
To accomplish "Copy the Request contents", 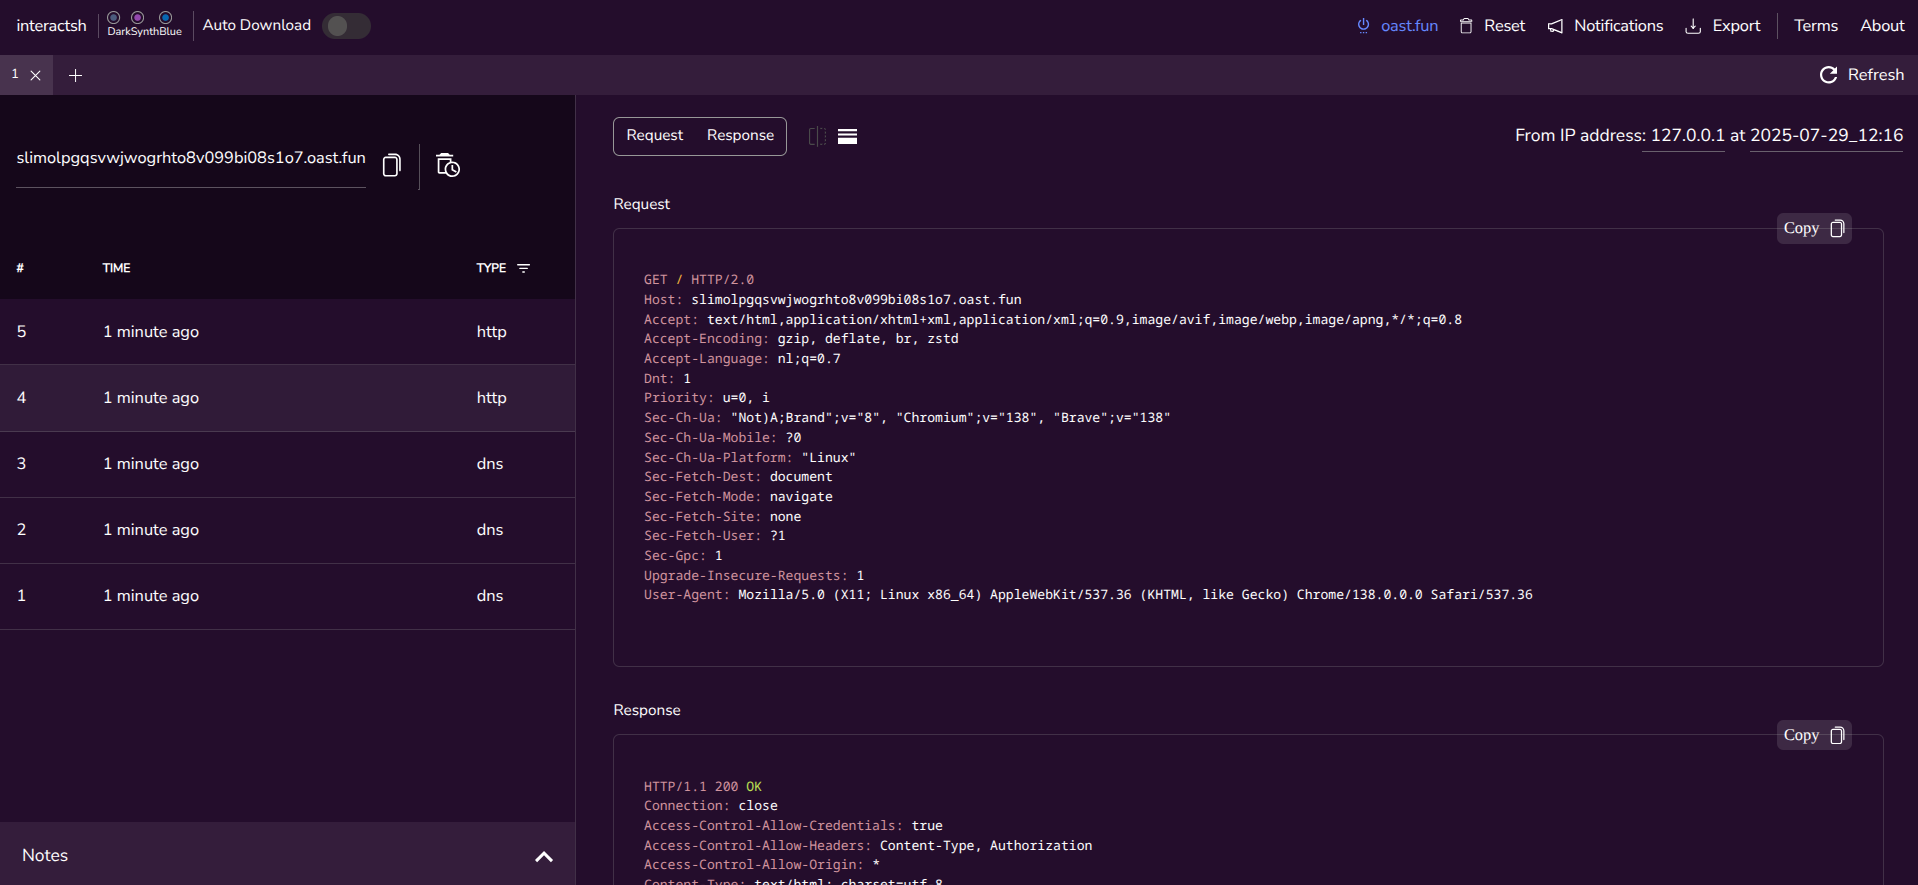I will (x=1814, y=228).
